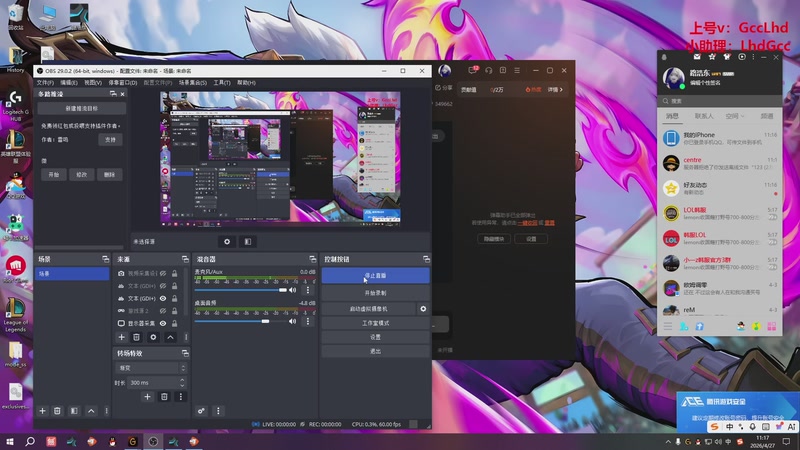Toggle lock on 显示器采集 source
Image resolution: width=800 pixels, height=450 pixels.
(x=174, y=323)
